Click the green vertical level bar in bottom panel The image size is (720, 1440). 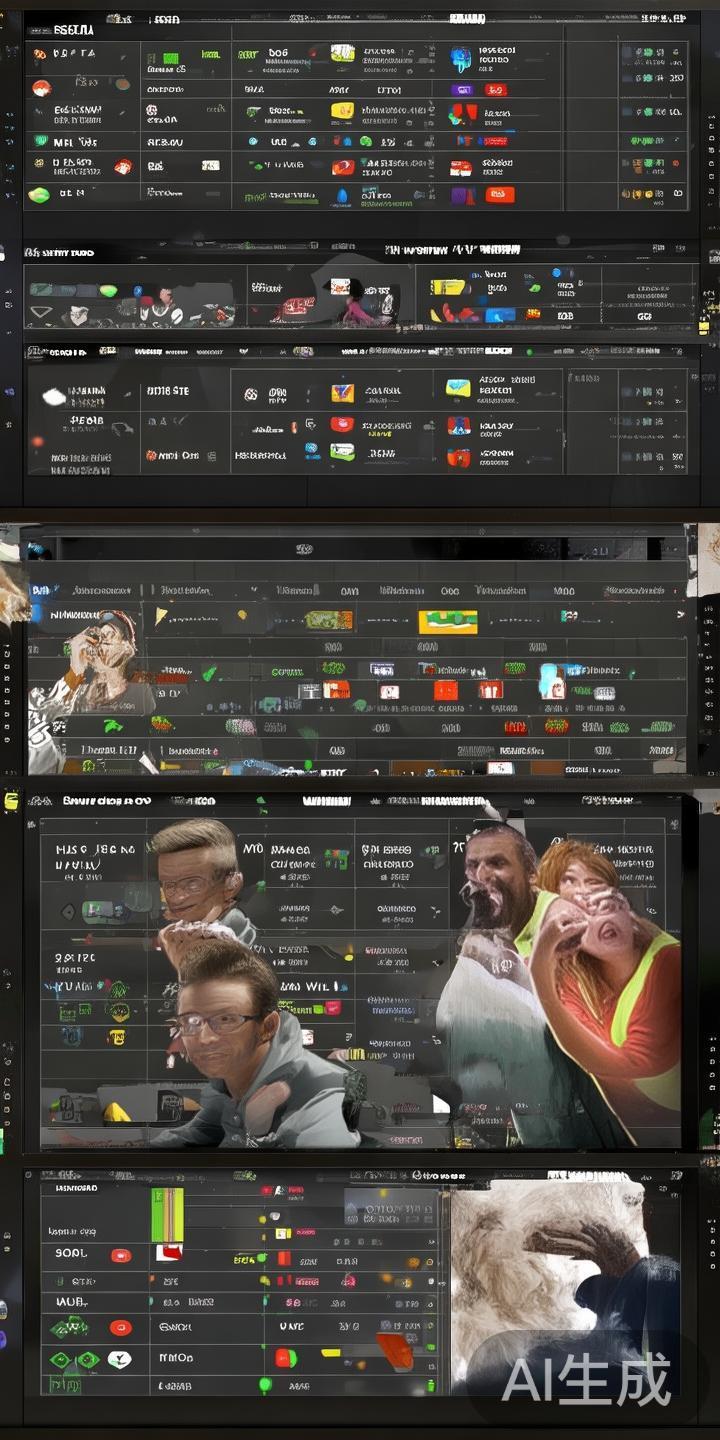(x=167, y=1214)
